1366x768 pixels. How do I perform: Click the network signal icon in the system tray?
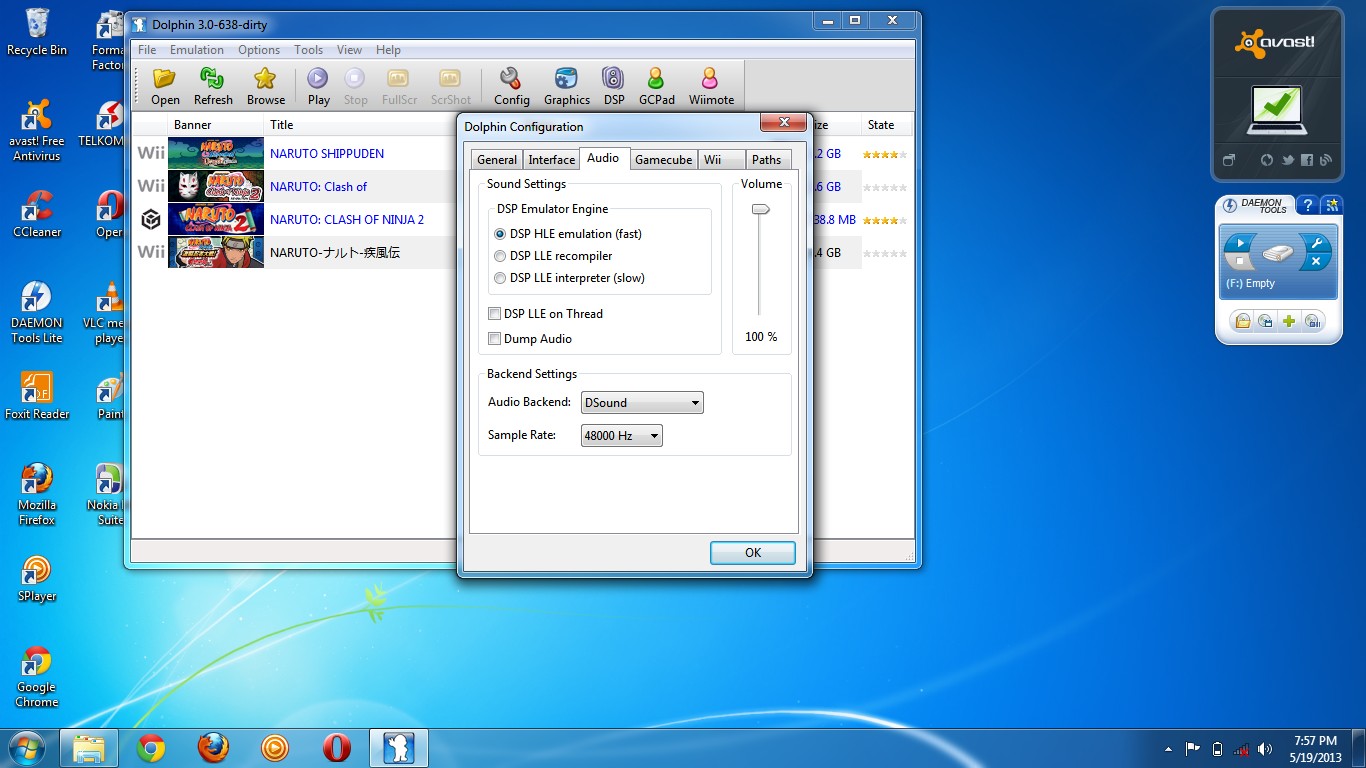coord(1241,749)
